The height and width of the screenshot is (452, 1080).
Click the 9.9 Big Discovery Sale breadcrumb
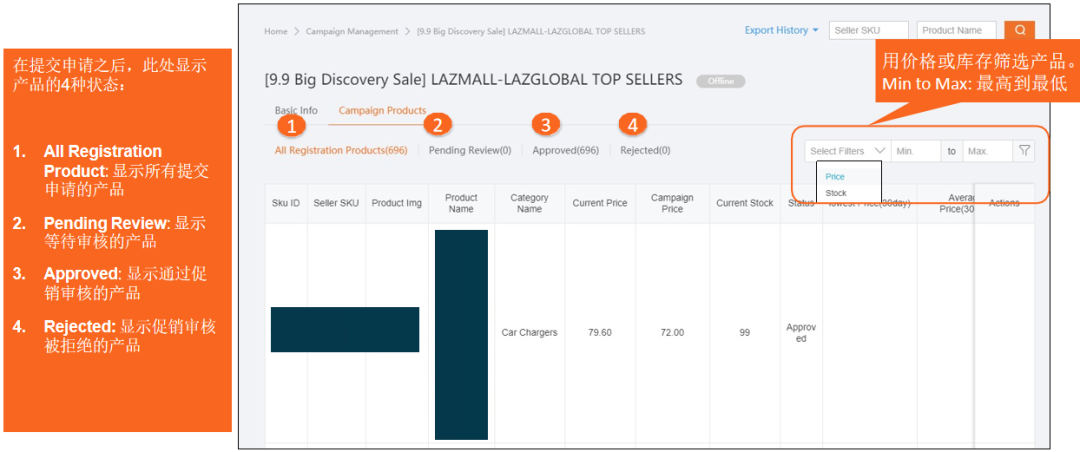click(x=531, y=32)
